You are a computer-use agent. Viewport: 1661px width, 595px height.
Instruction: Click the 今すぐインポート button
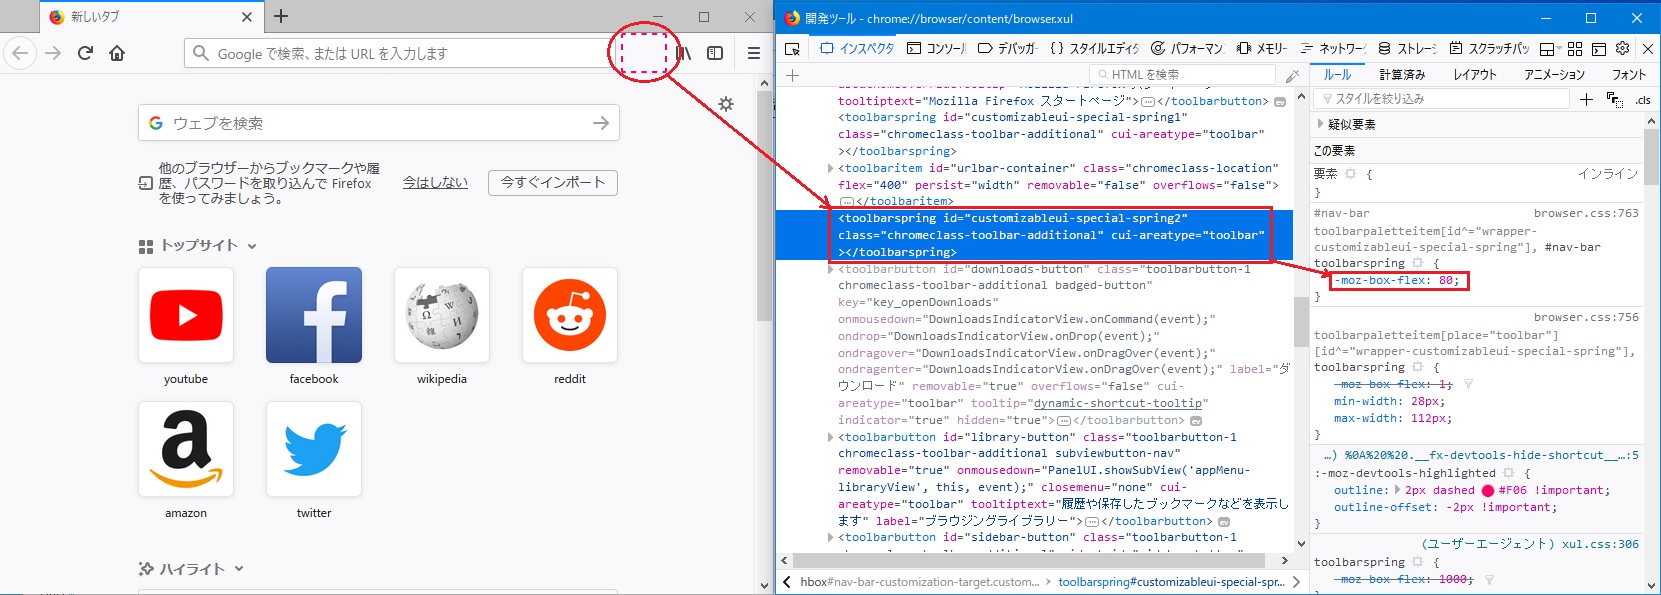[553, 183]
